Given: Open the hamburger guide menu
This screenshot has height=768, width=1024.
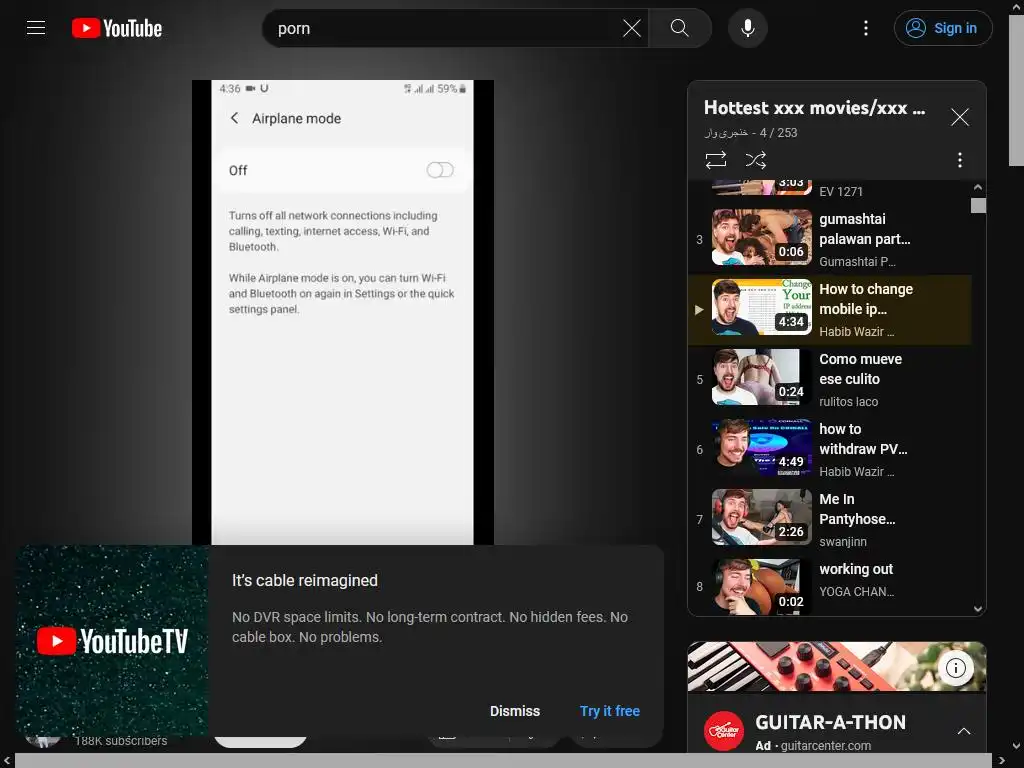Looking at the screenshot, I should (x=36, y=28).
